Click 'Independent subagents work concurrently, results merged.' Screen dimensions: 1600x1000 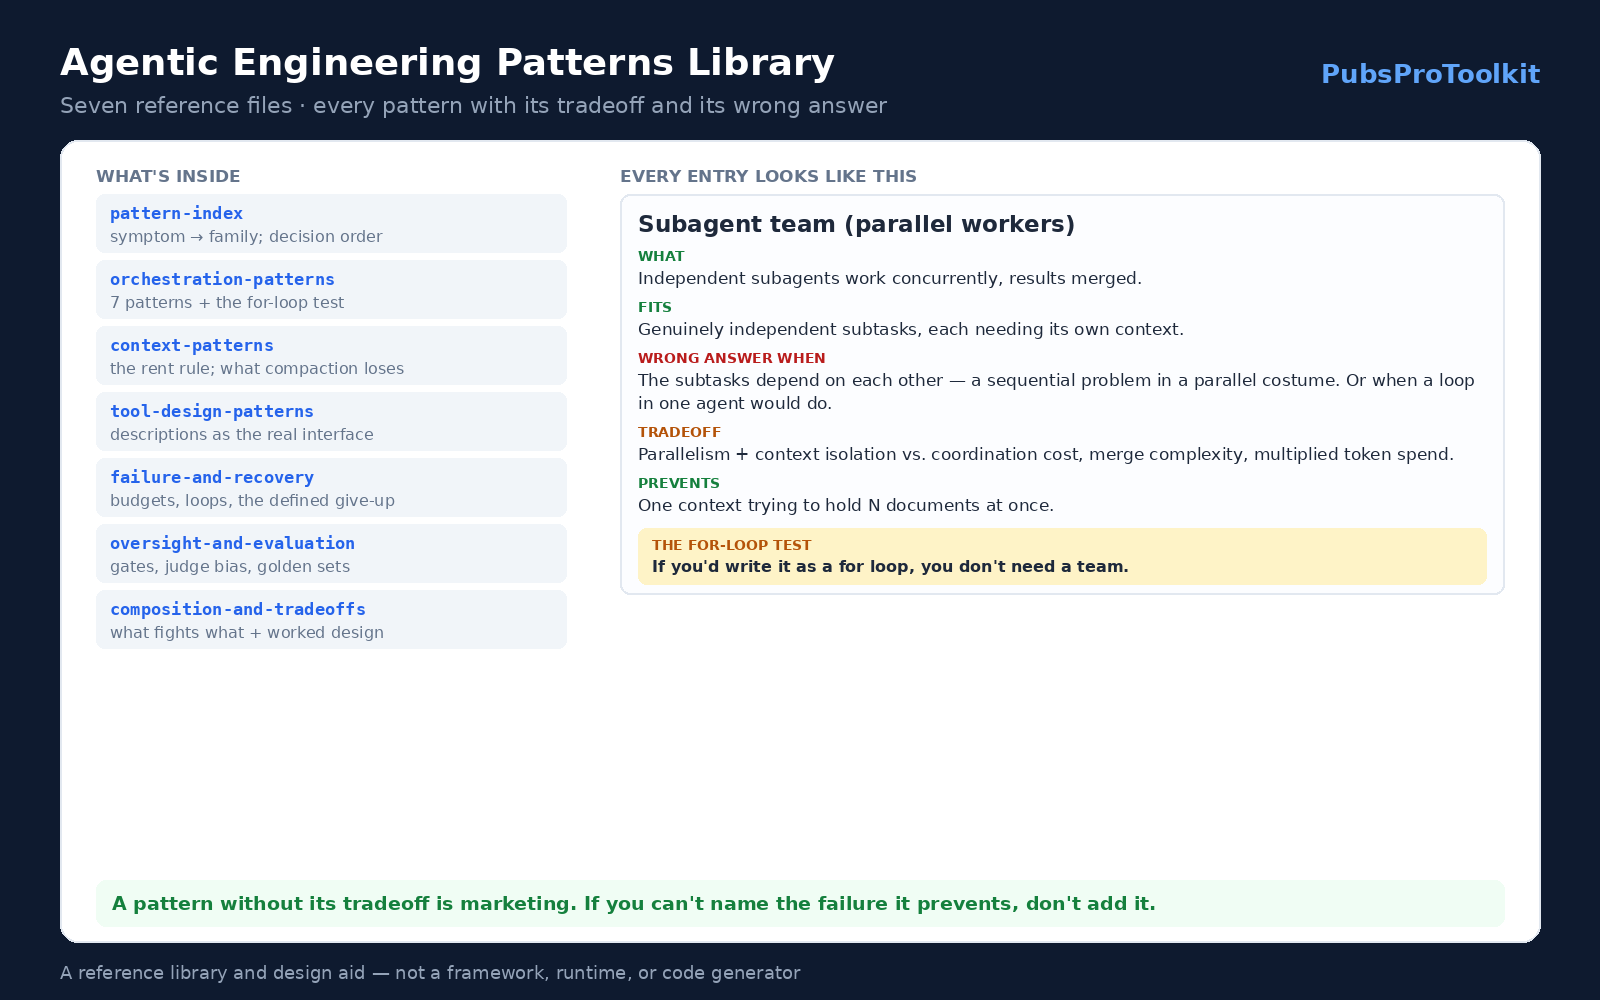pos(889,278)
